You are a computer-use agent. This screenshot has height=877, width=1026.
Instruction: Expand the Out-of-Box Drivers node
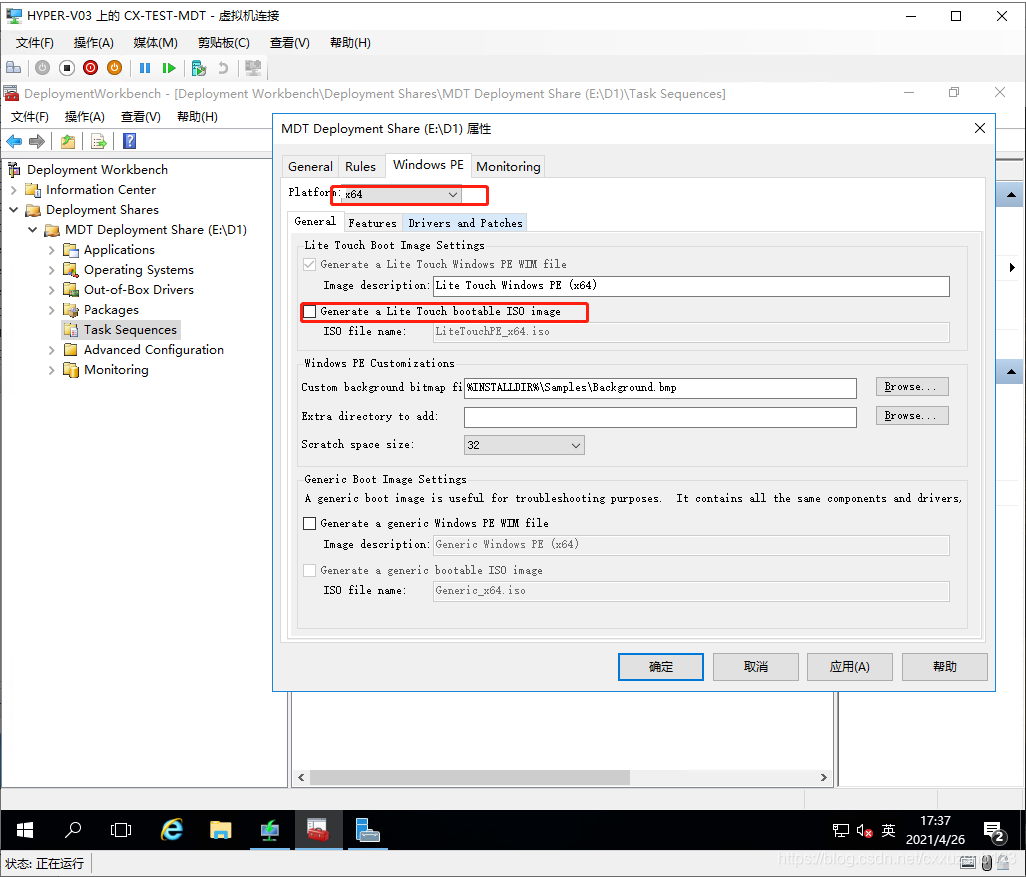tap(52, 290)
